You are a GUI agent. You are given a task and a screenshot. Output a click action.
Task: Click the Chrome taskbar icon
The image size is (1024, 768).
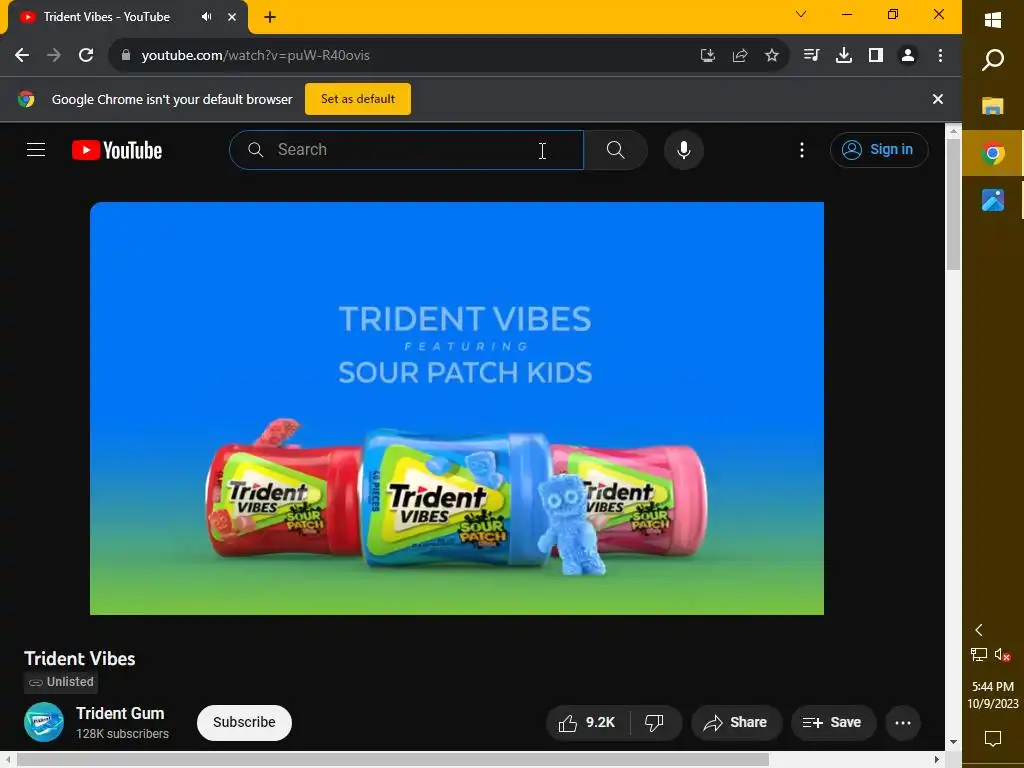(x=993, y=153)
